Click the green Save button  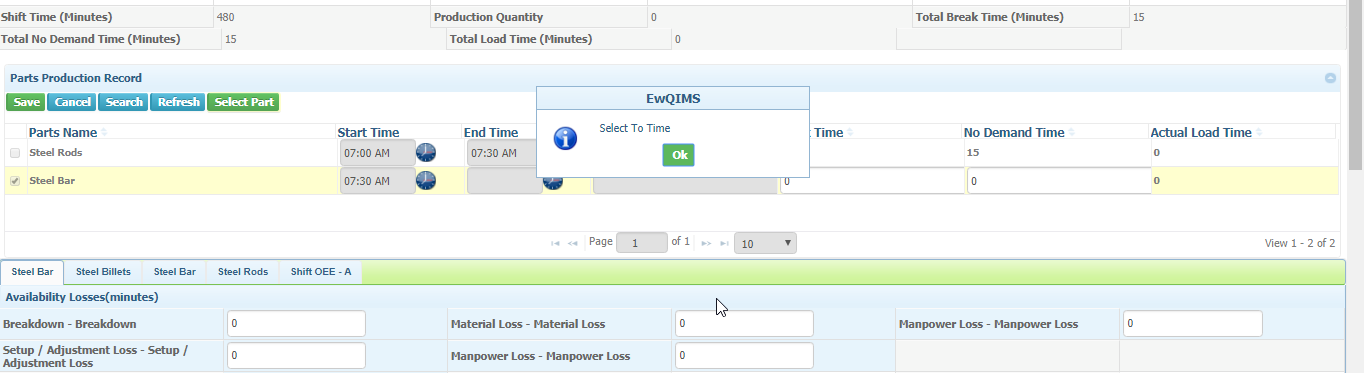26,102
